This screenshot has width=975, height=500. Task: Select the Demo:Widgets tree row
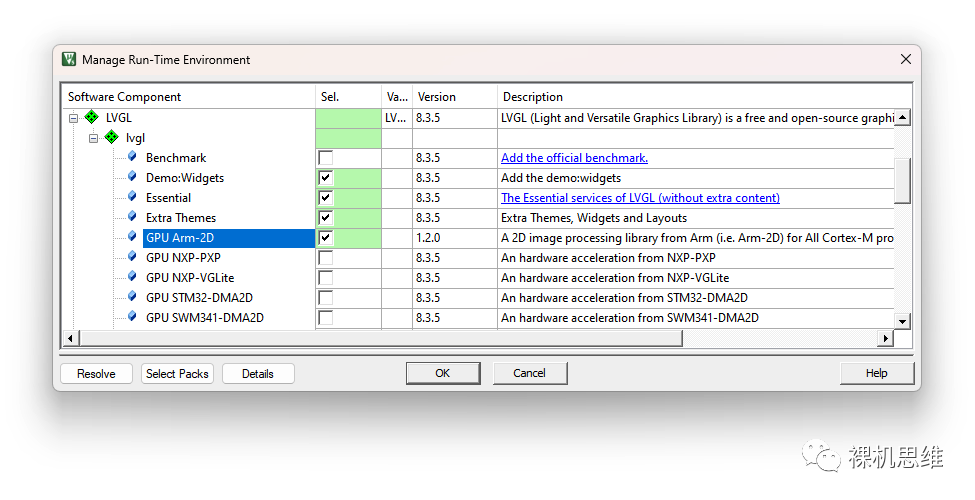pyautogui.click(x=185, y=178)
